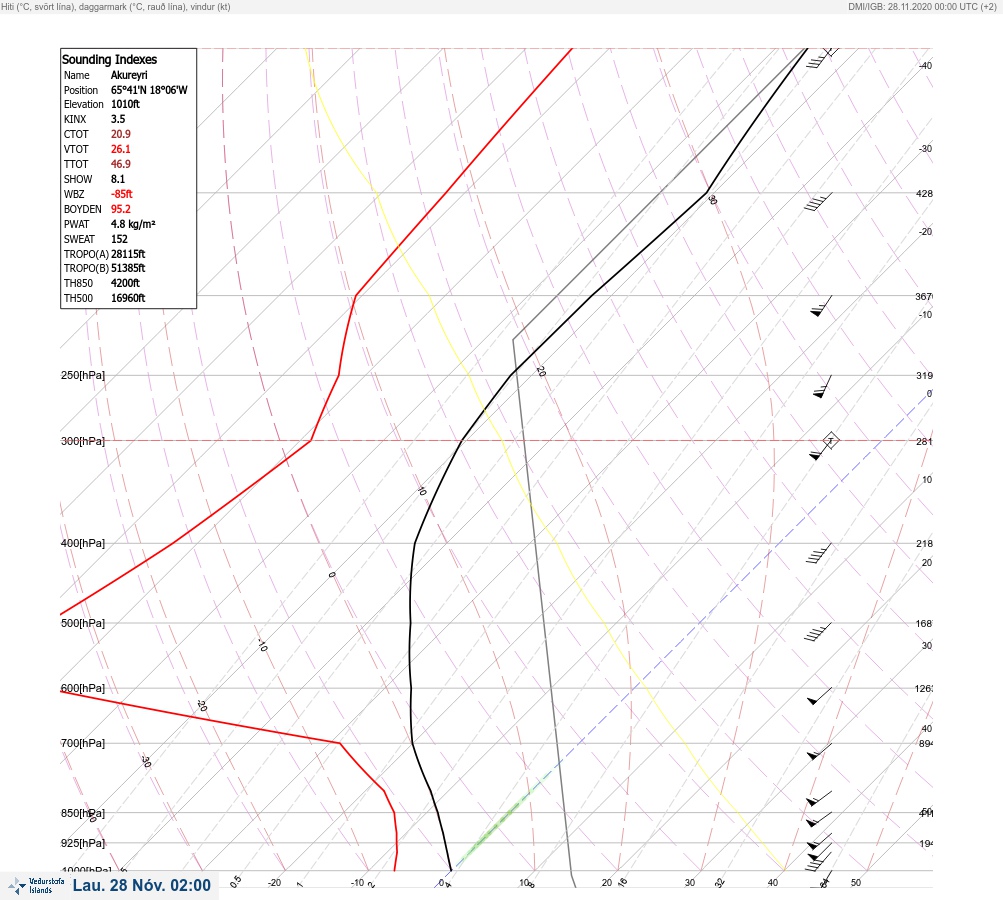Screen dimensions: 1003x900
Task: Click the 925[hPa] pressure label
Action: coord(83,843)
